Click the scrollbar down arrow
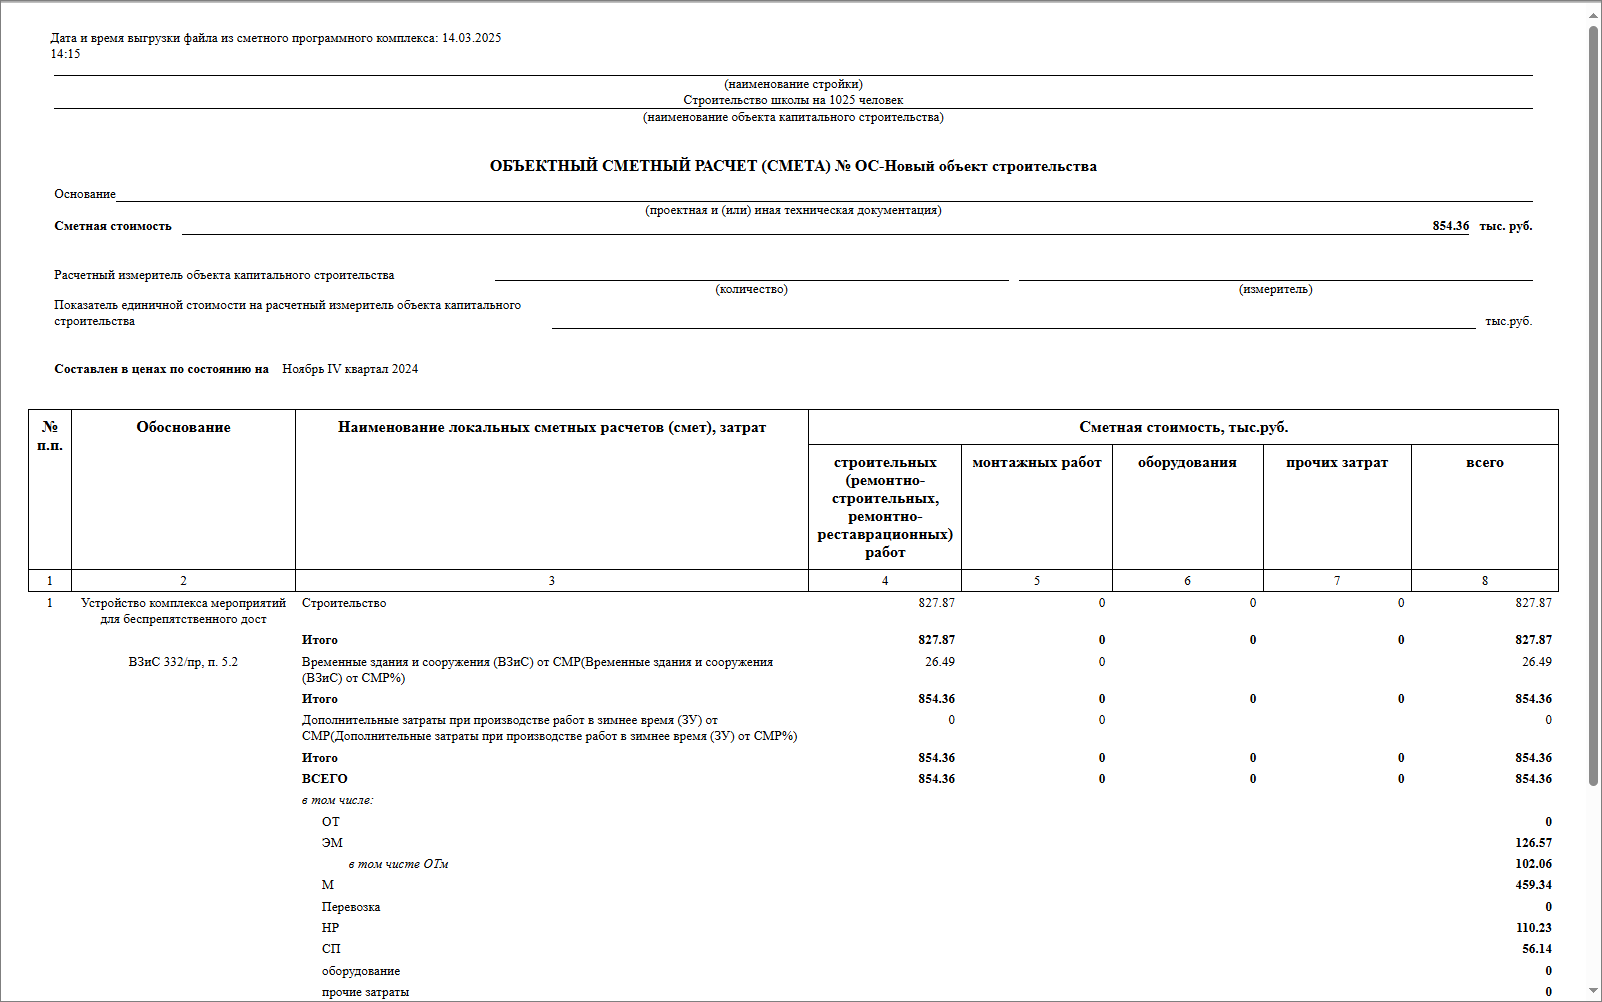The image size is (1602, 1002). point(1593,991)
